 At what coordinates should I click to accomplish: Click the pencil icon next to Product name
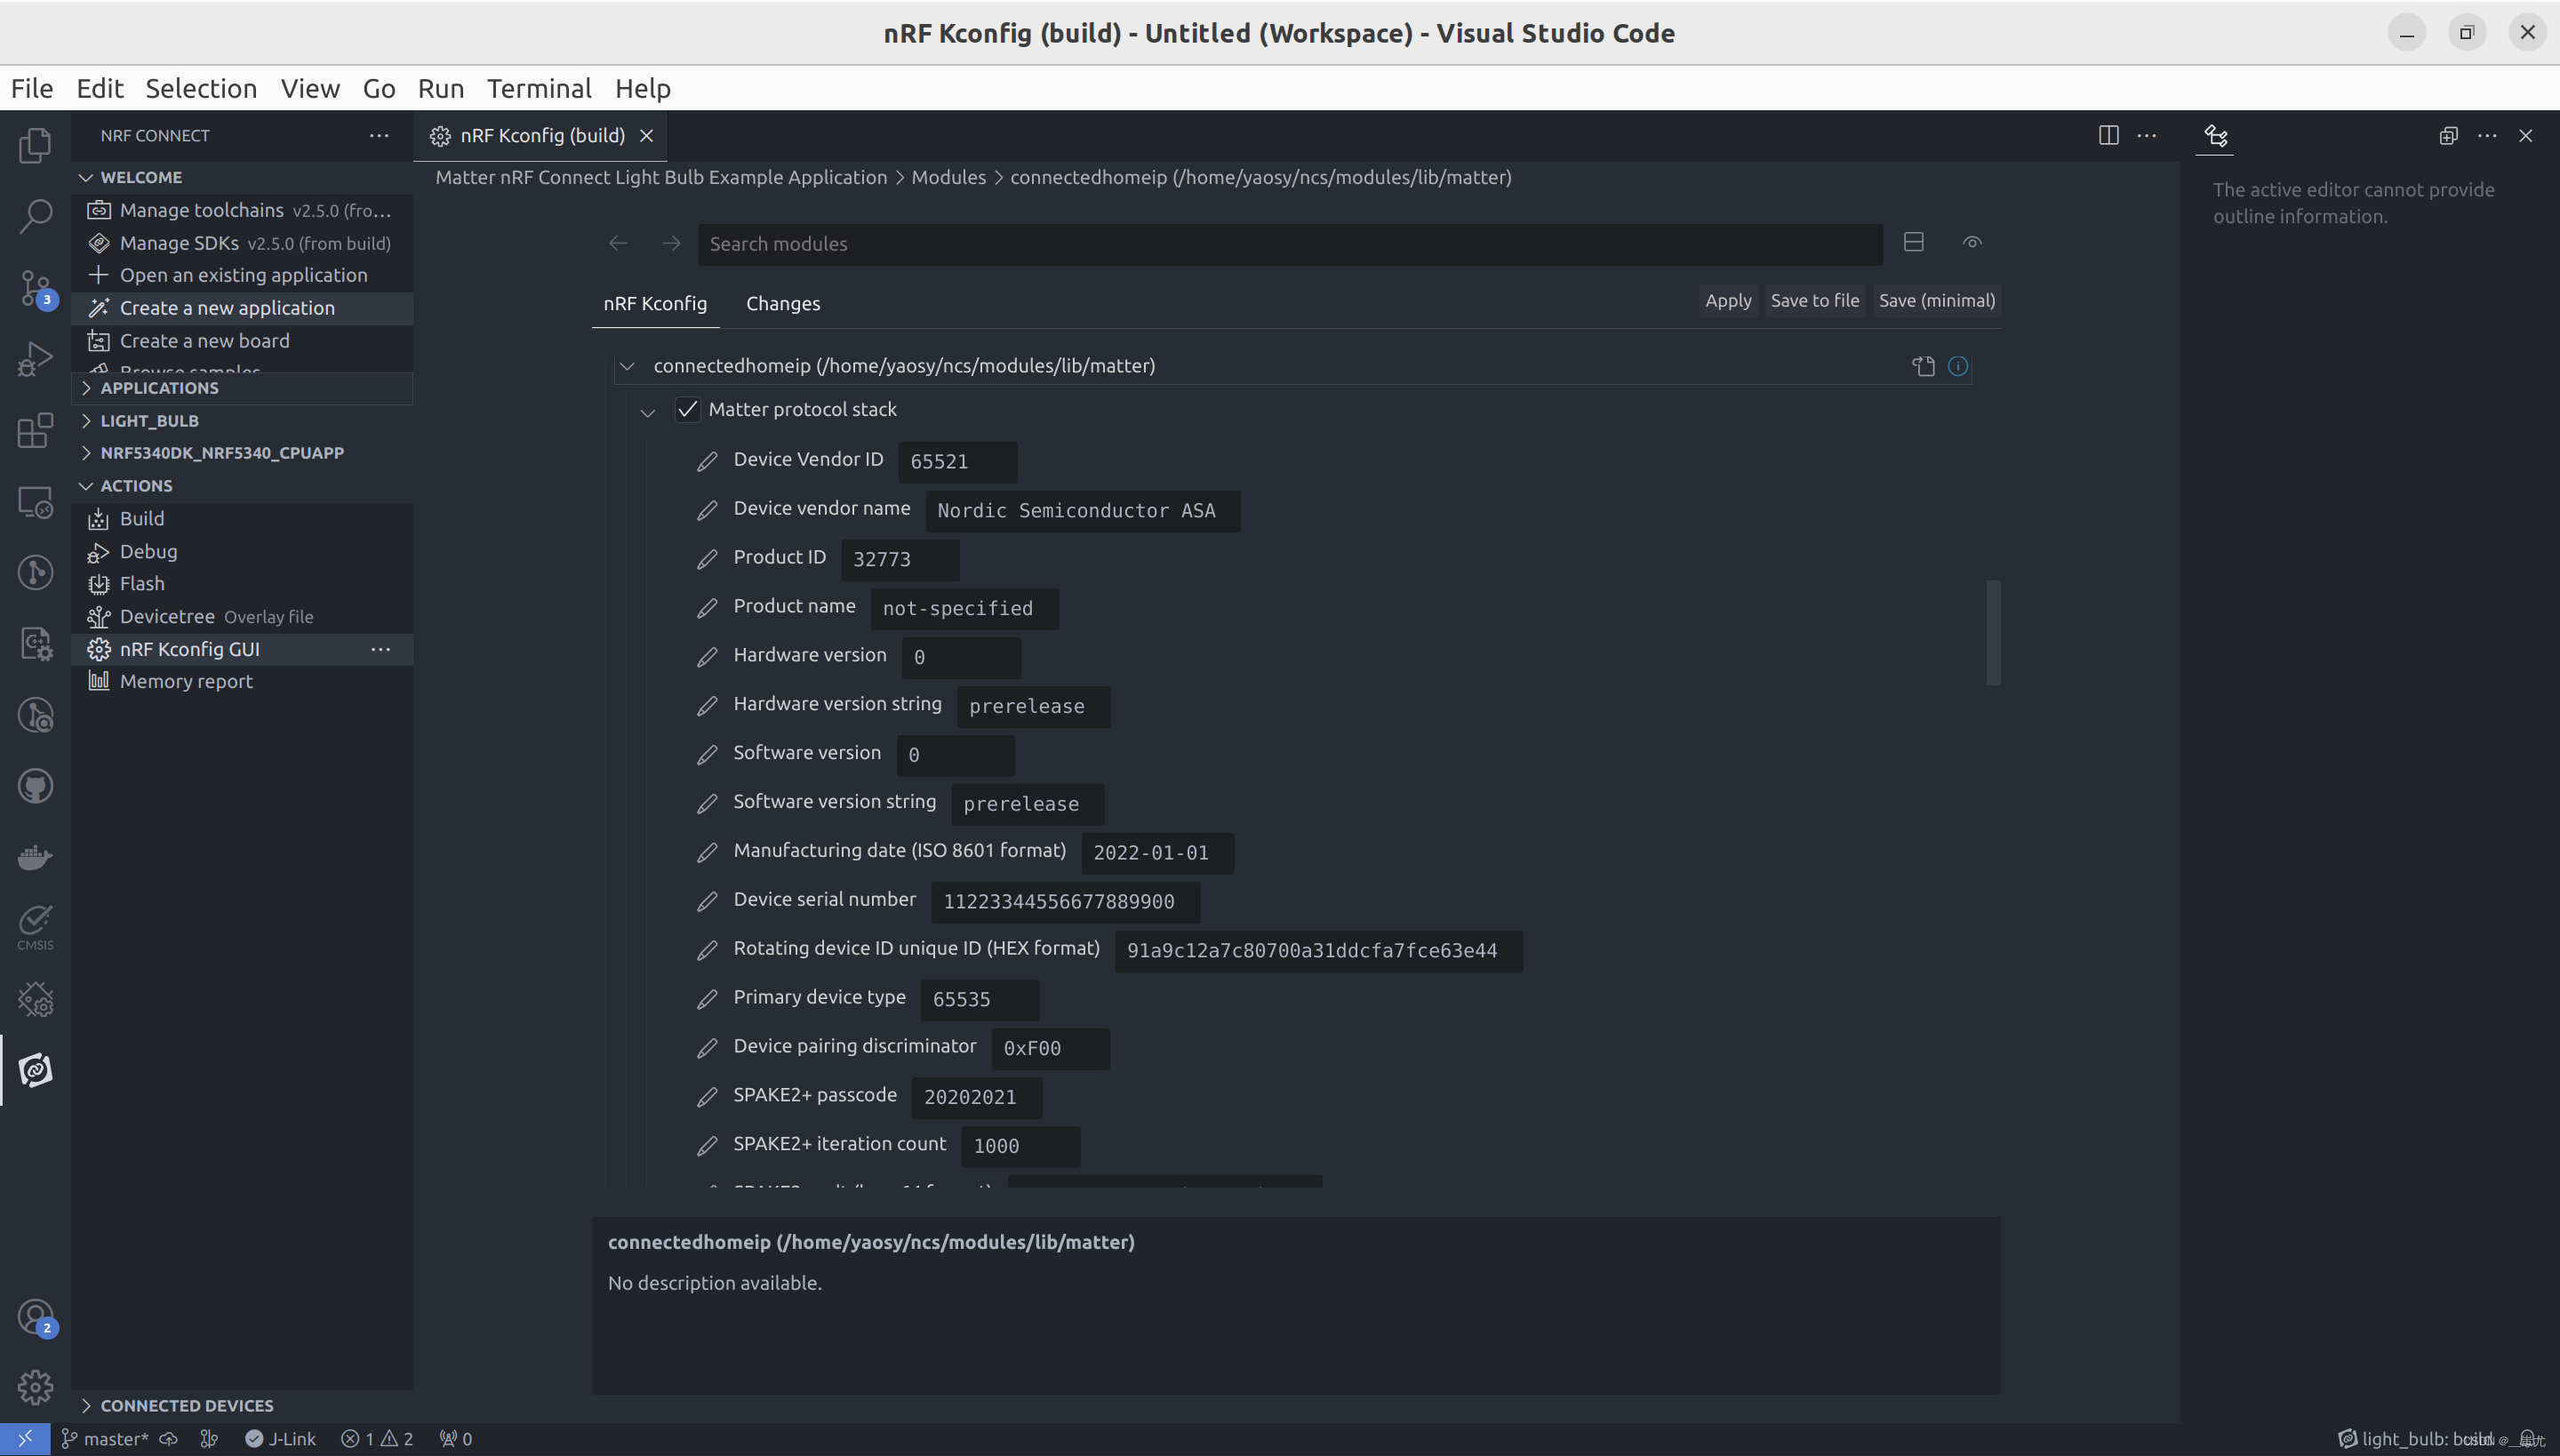click(x=707, y=608)
